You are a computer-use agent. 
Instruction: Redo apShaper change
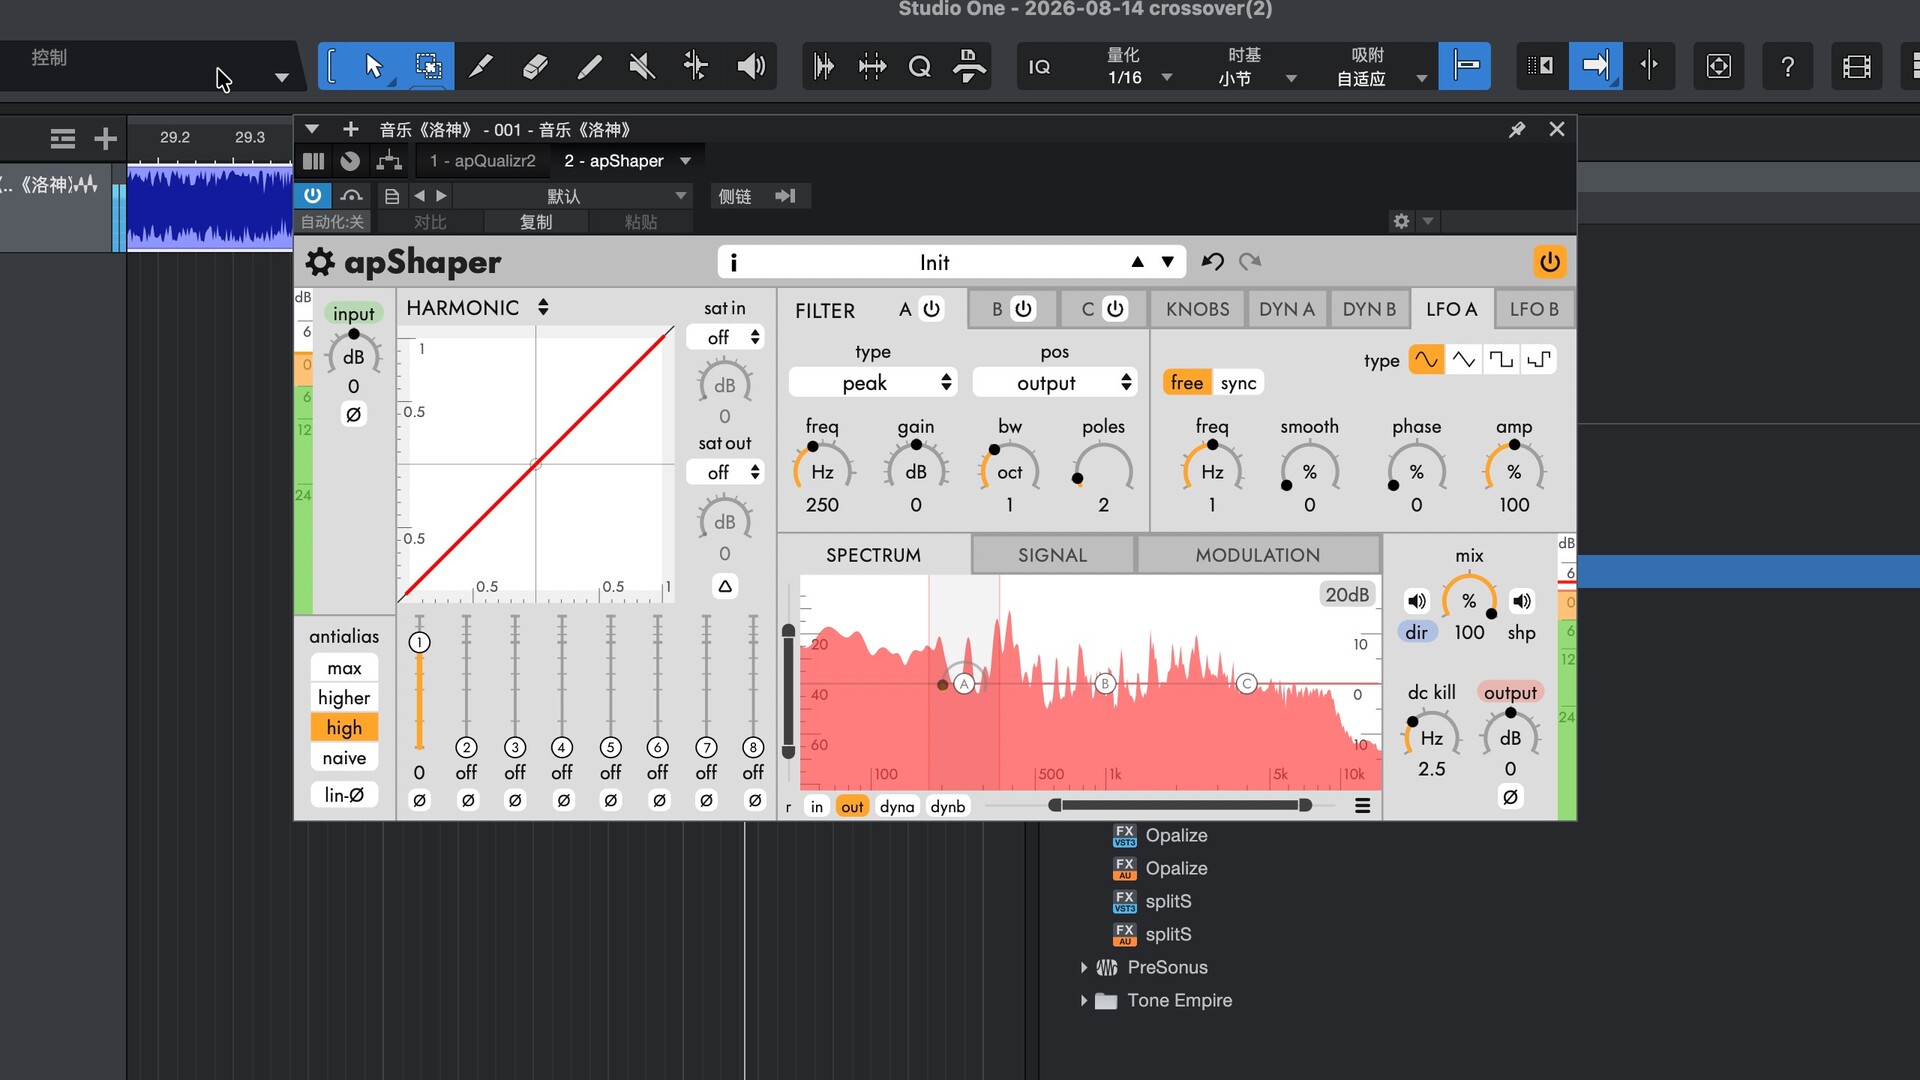click(x=1250, y=261)
